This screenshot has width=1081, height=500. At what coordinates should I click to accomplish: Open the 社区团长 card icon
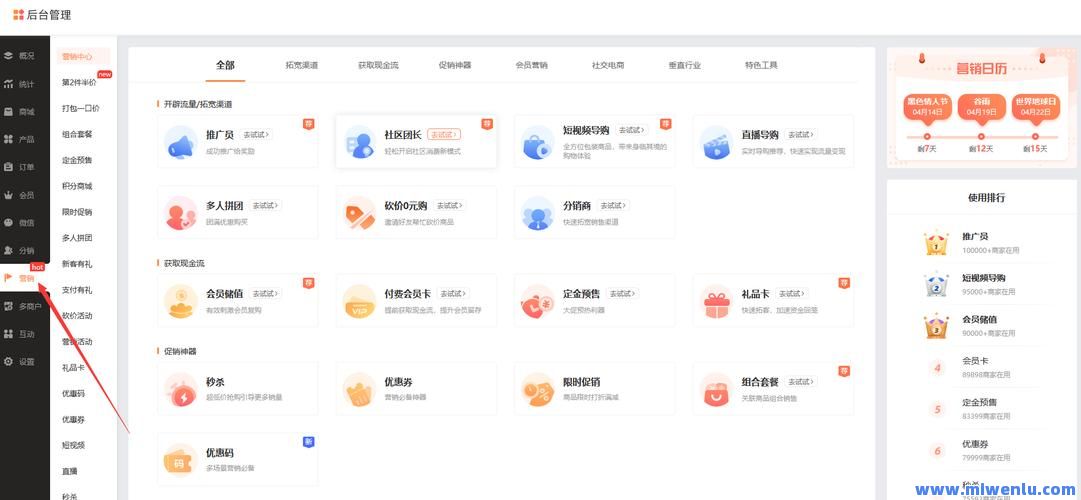(359, 143)
